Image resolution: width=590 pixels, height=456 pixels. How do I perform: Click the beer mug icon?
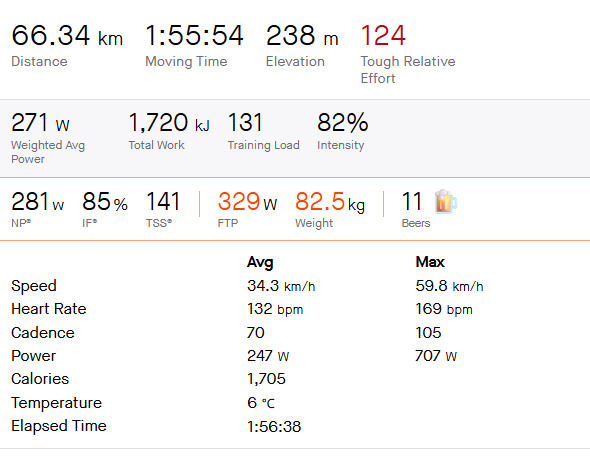click(446, 201)
